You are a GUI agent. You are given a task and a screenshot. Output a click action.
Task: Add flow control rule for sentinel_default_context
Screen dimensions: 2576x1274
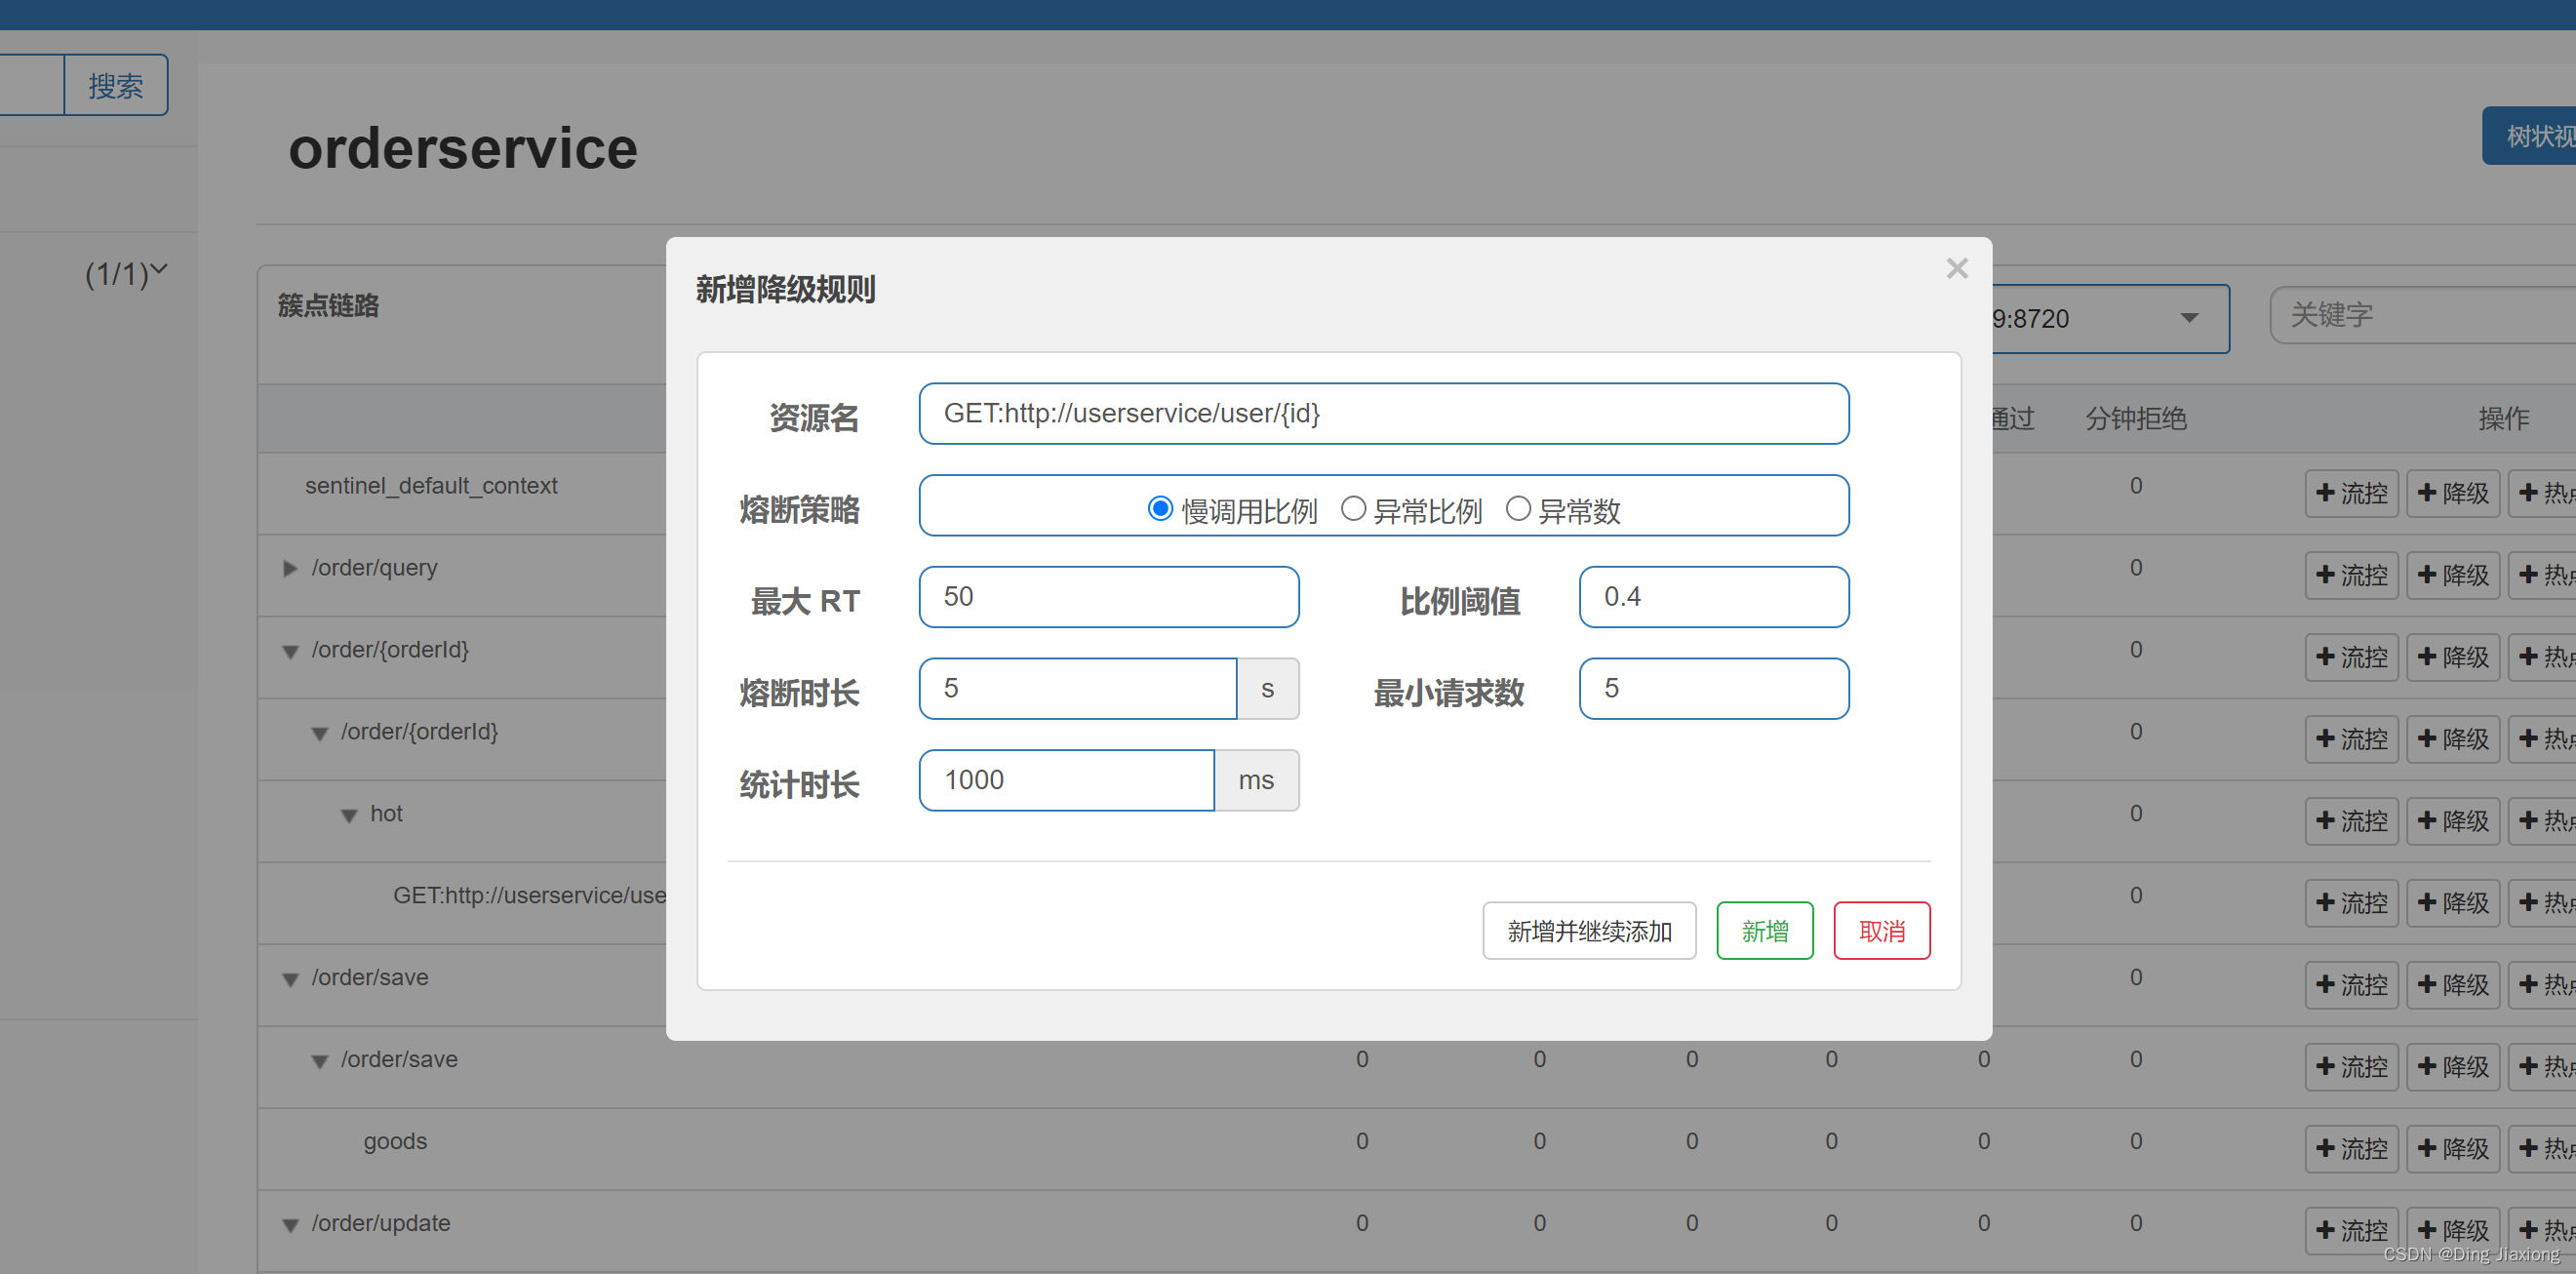click(2352, 493)
